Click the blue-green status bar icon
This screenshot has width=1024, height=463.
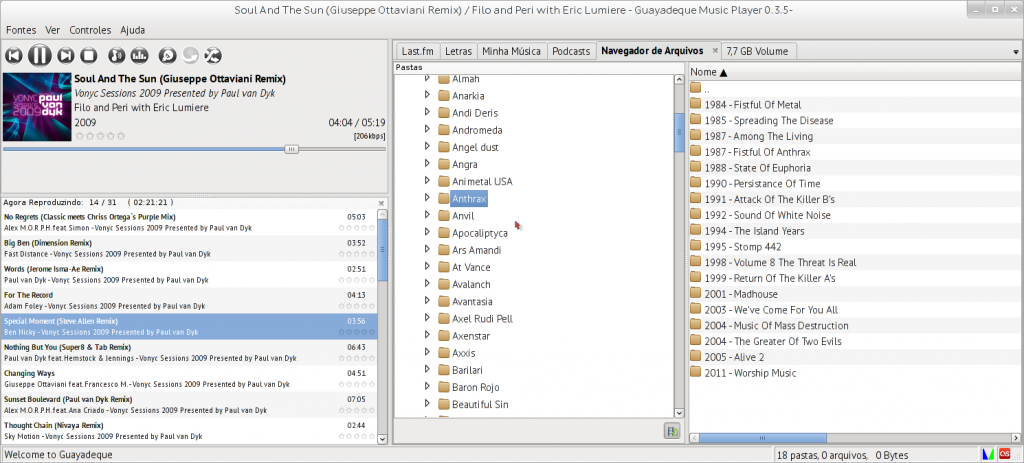click(988, 454)
